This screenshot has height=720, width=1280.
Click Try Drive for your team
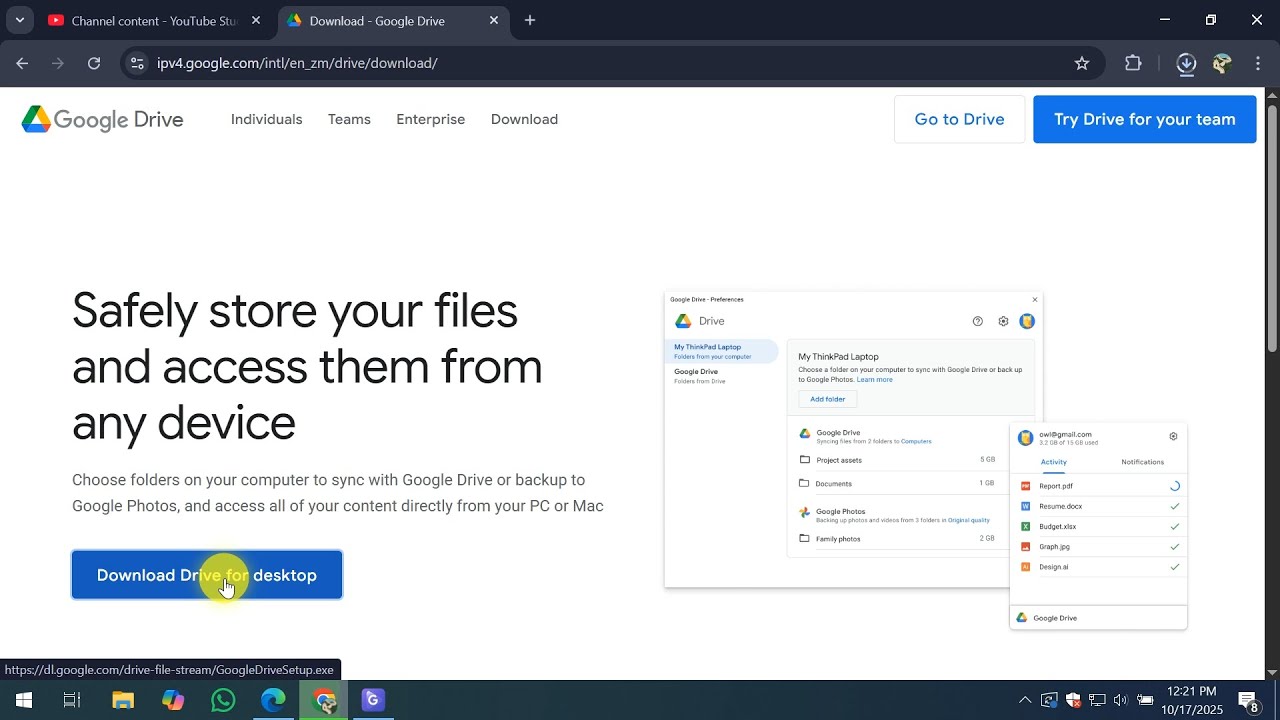tap(1145, 119)
